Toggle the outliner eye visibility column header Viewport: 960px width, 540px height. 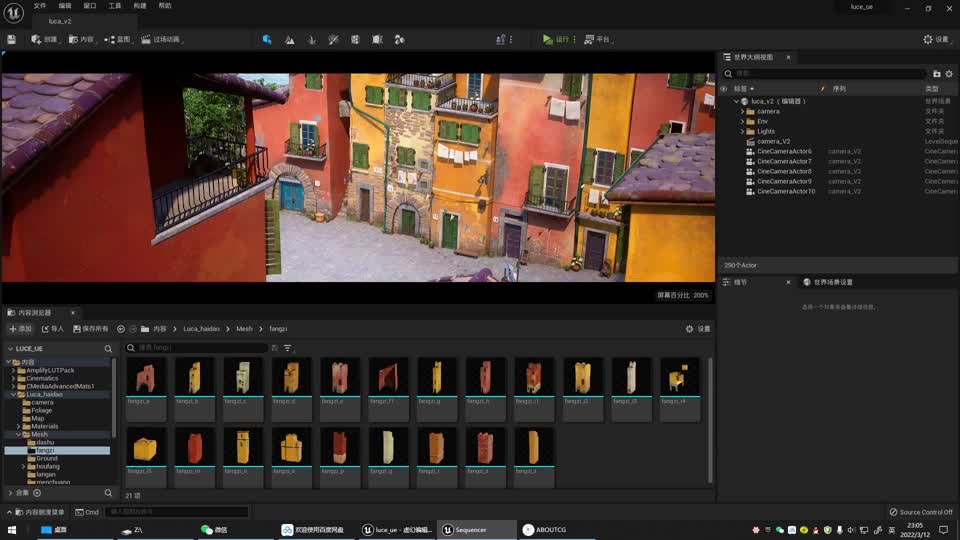(x=724, y=89)
